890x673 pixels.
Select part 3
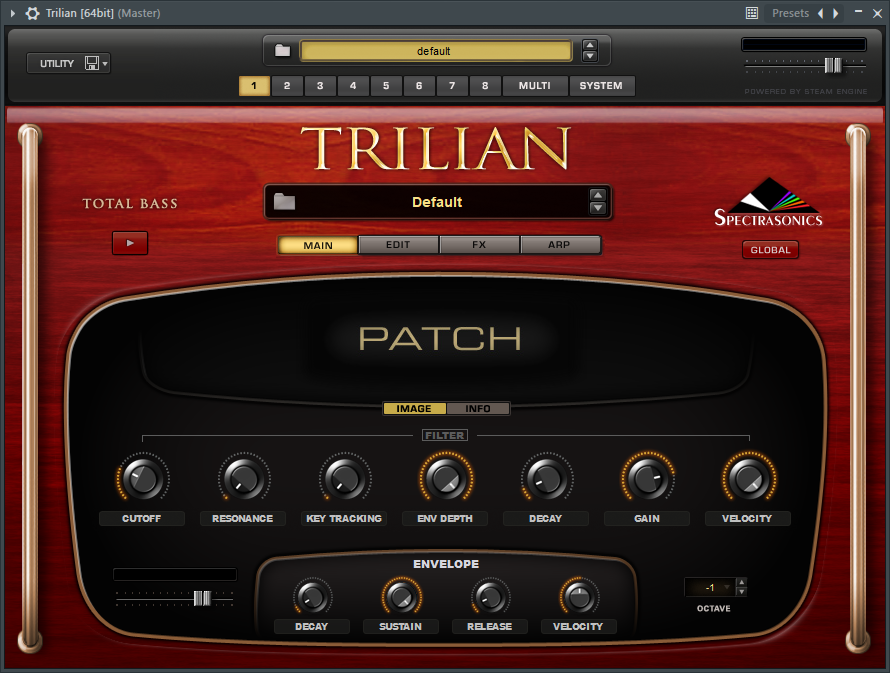coord(320,86)
